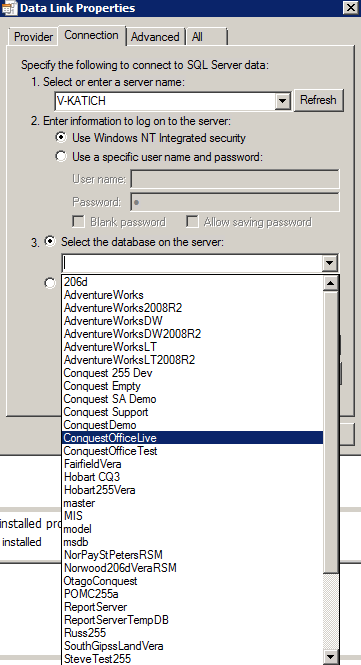This screenshot has width=361, height=665.
Task: Choose ConquestOfficeTest database
Action: click(x=193, y=451)
